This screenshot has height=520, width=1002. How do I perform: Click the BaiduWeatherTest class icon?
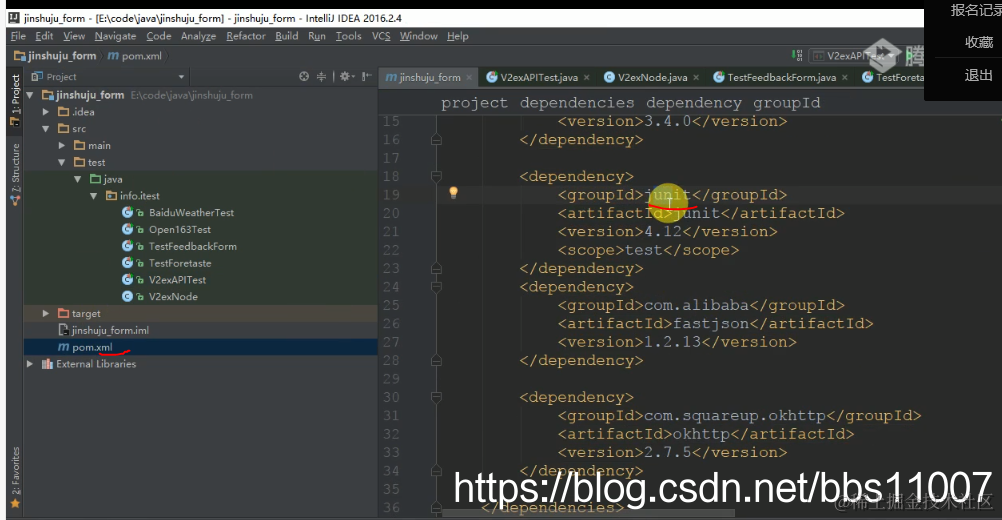(x=127, y=212)
